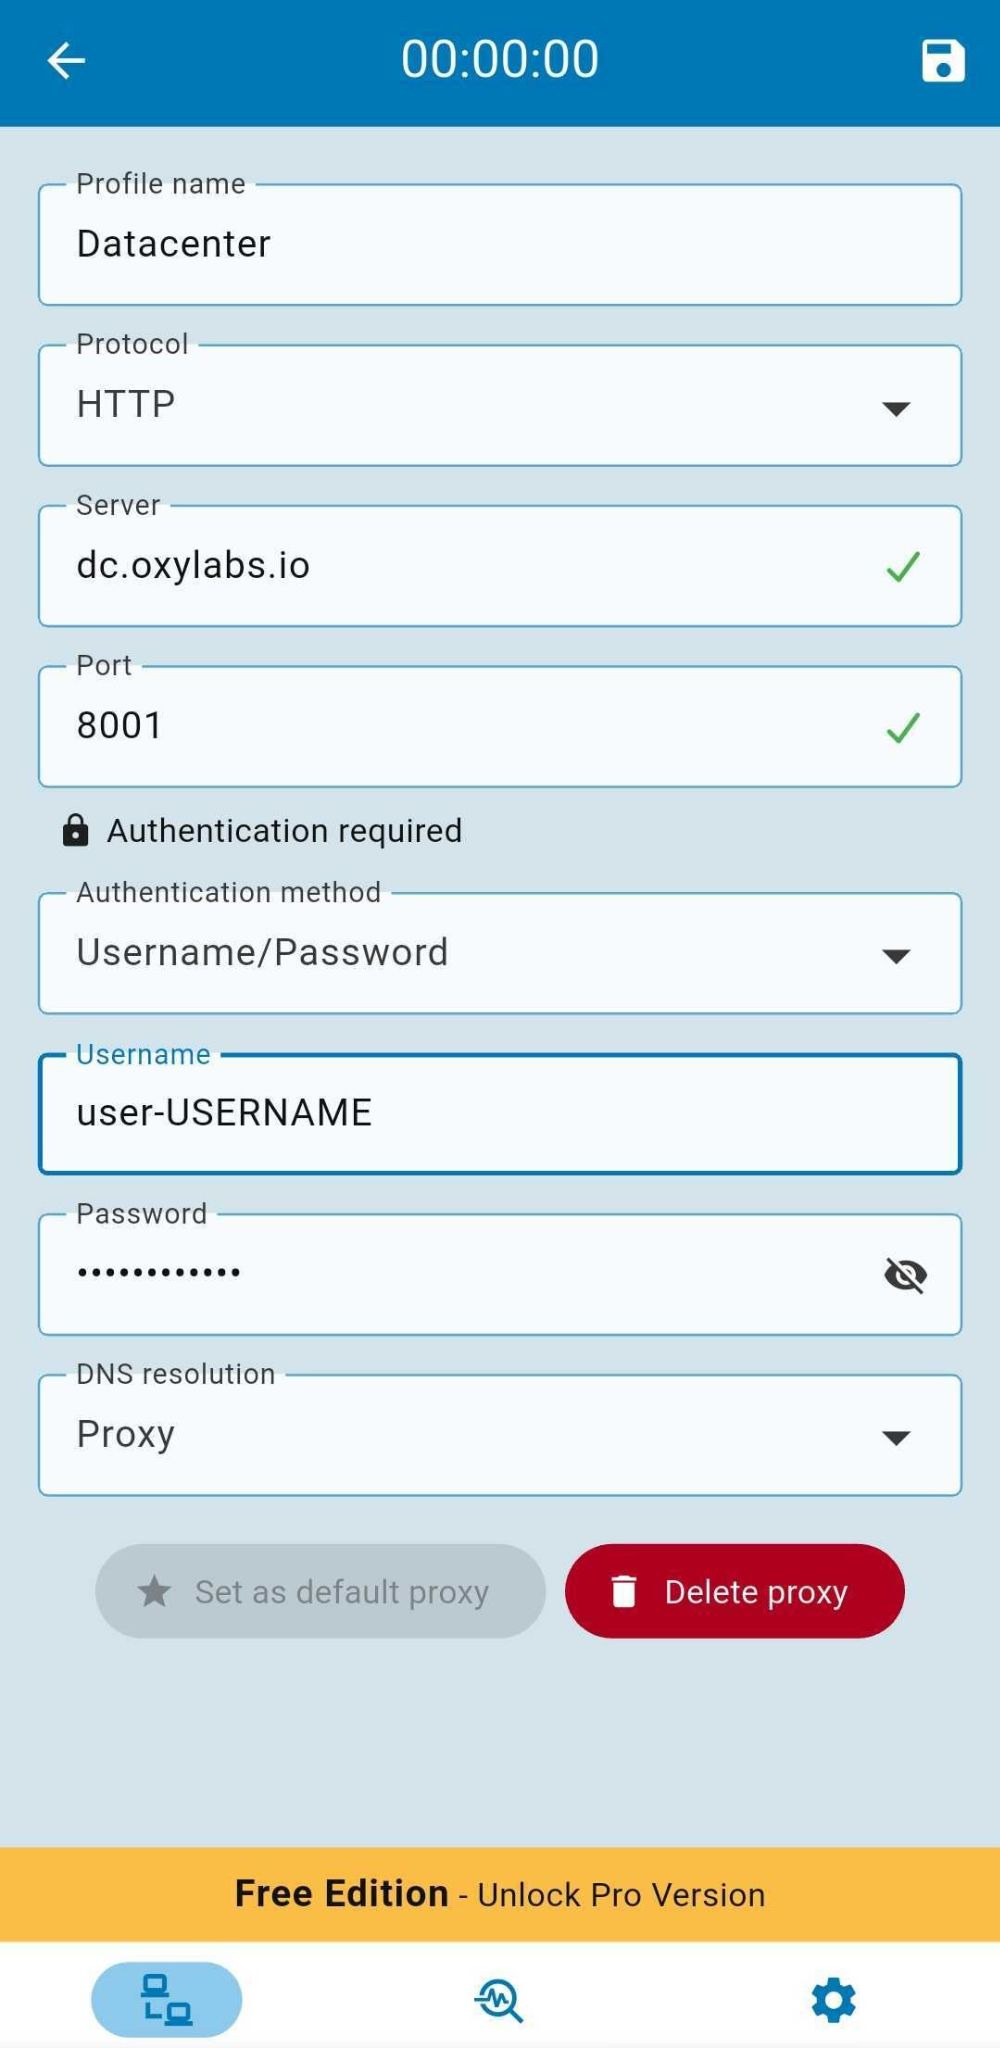Open the network diagnostics magnifier icon
Image resolution: width=1000 pixels, height=2048 pixels.
499,2000
